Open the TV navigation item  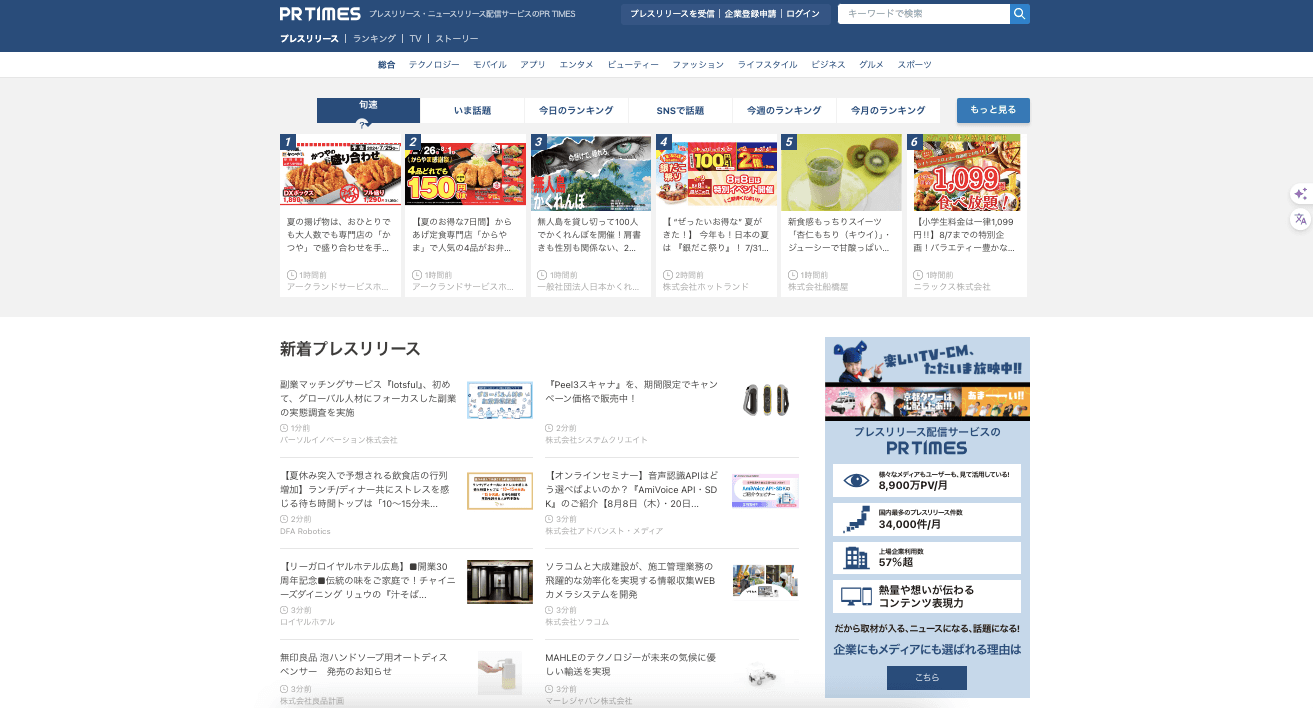click(415, 39)
